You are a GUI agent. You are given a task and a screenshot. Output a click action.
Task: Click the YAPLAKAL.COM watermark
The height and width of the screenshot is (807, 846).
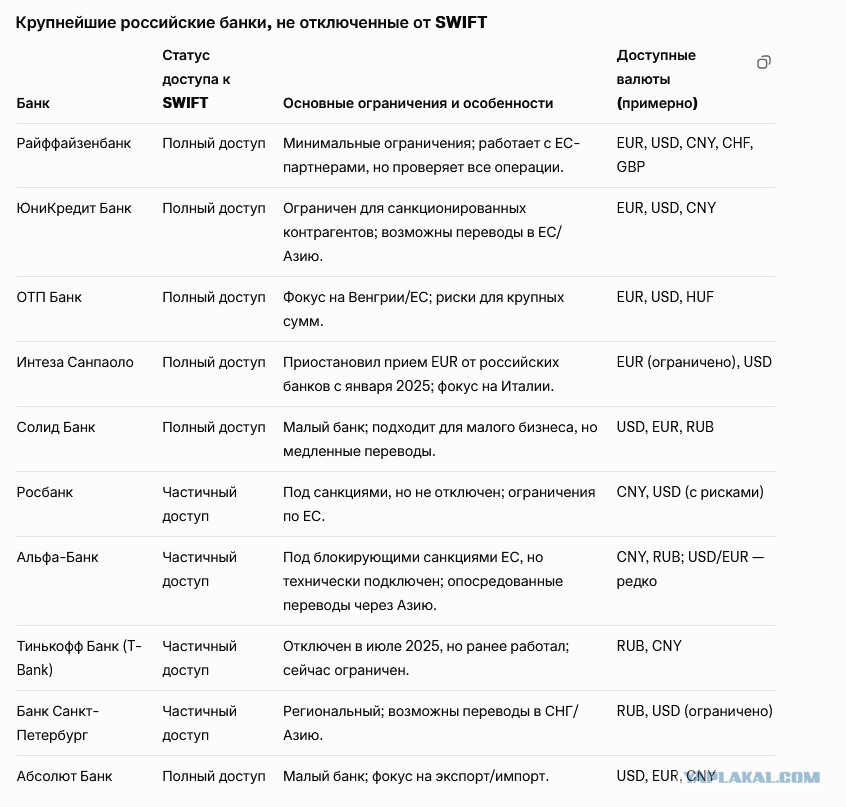tap(753, 777)
